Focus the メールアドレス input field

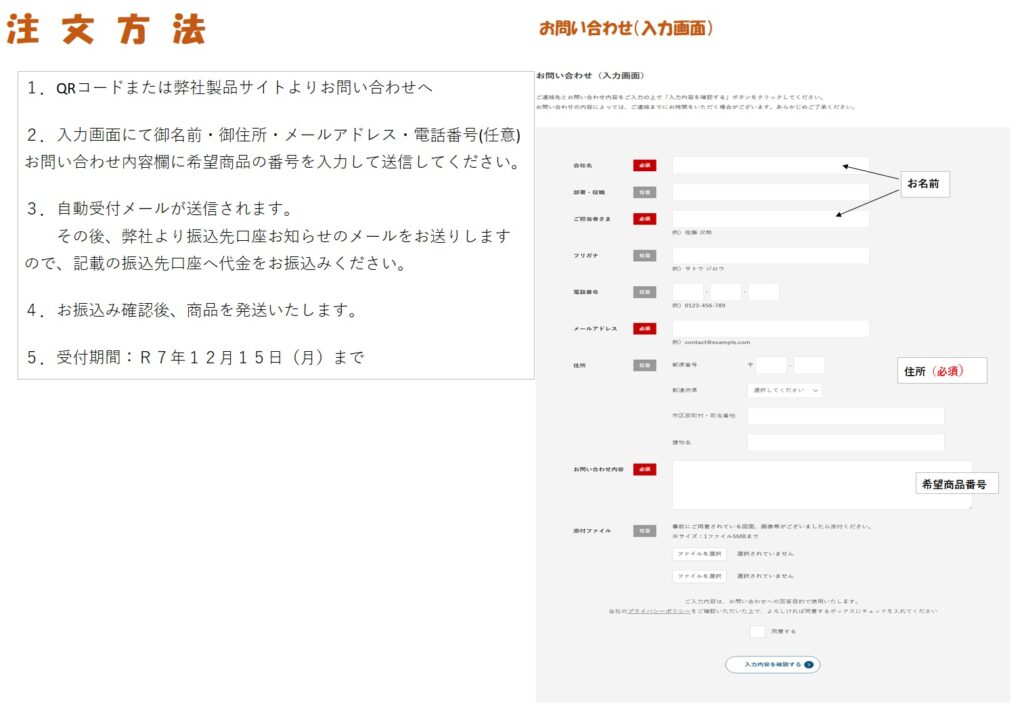[x=770, y=328]
